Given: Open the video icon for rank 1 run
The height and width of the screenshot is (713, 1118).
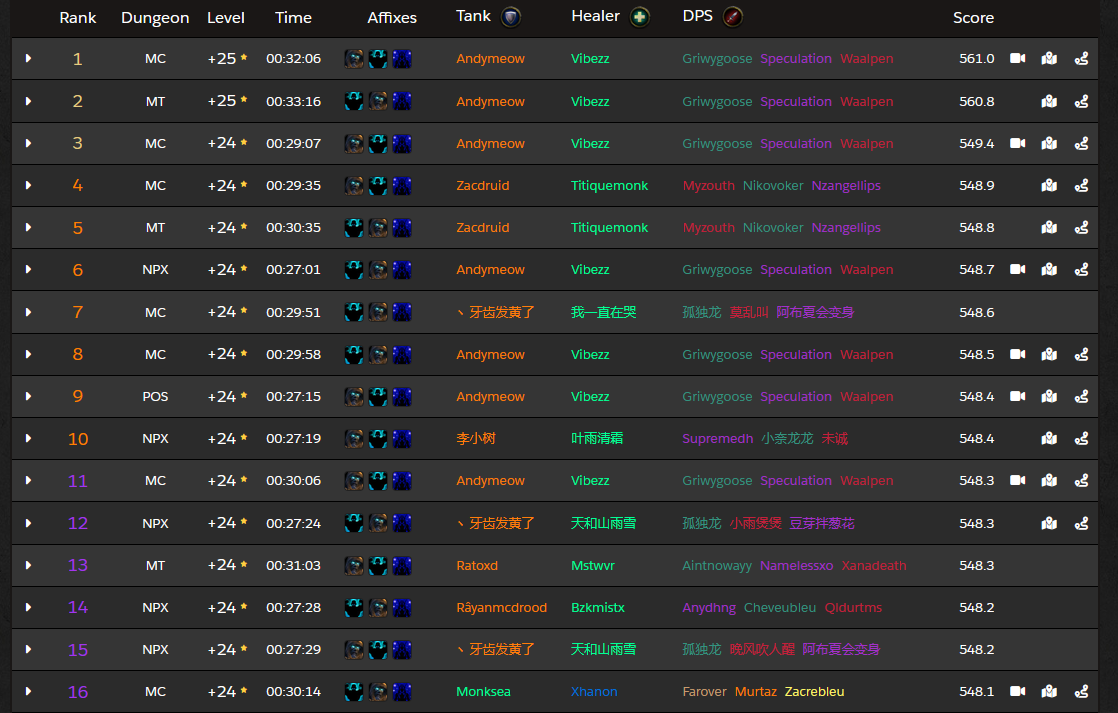Looking at the screenshot, I should coord(1017,58).
